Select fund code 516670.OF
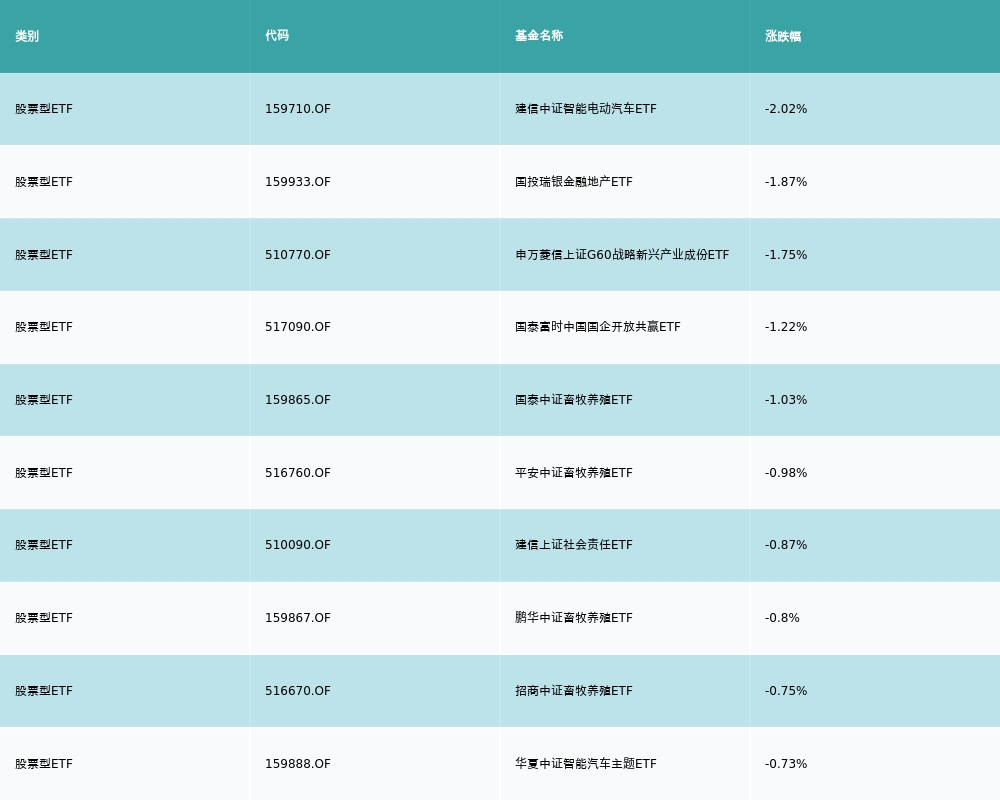The image size is (1000, 800). tap(298, 691)
